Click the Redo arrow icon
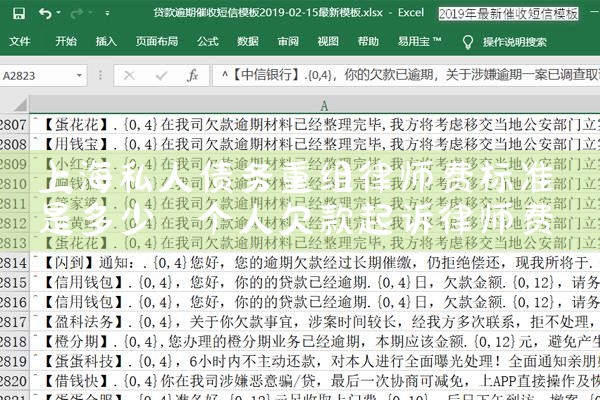Image resolution: width=600 pixels, height=400 pixels. pyautogui.click(x=77, y=14)
